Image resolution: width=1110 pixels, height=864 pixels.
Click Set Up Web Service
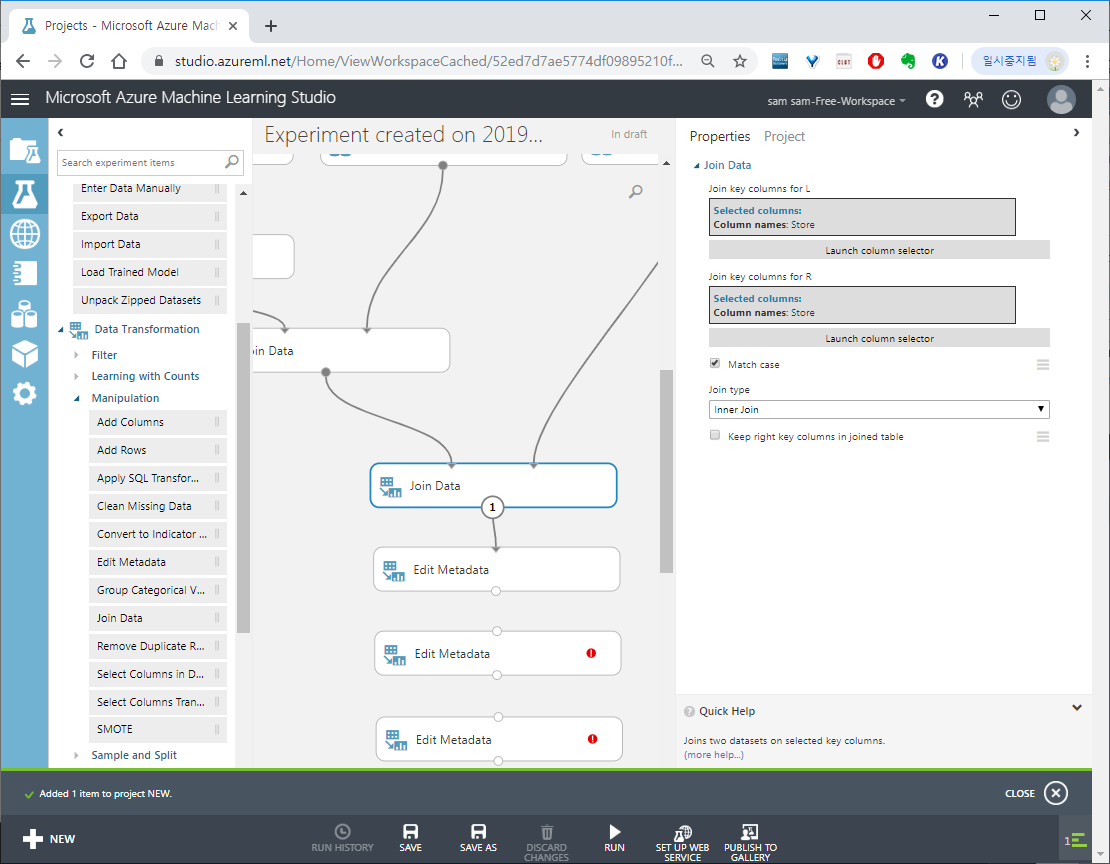682,843
